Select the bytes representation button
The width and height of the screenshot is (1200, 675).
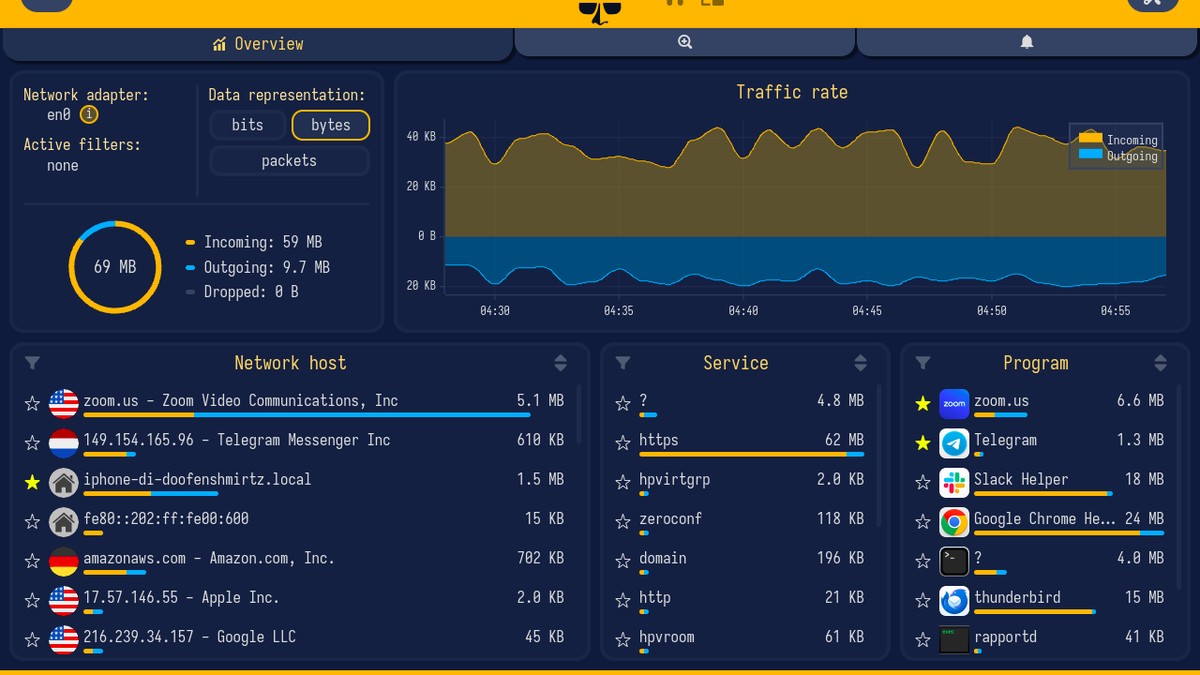coord(331,125)
